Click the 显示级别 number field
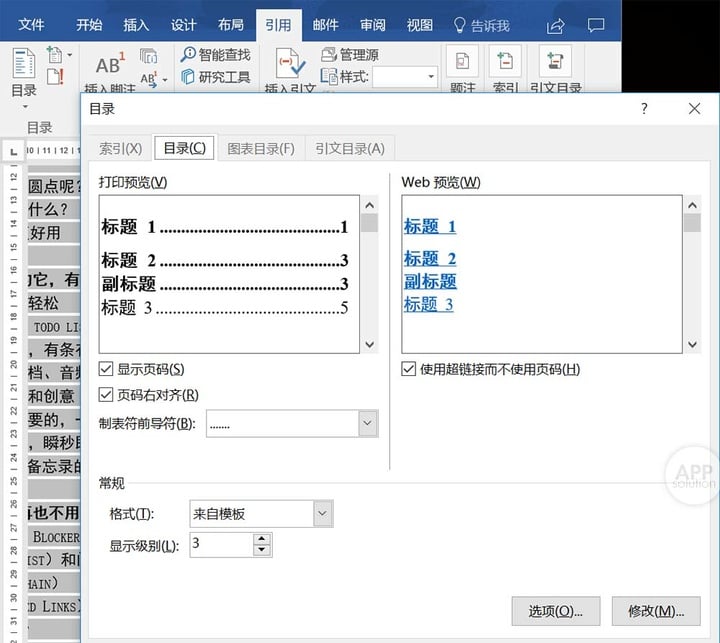The image size is (720, 643). 222,545
